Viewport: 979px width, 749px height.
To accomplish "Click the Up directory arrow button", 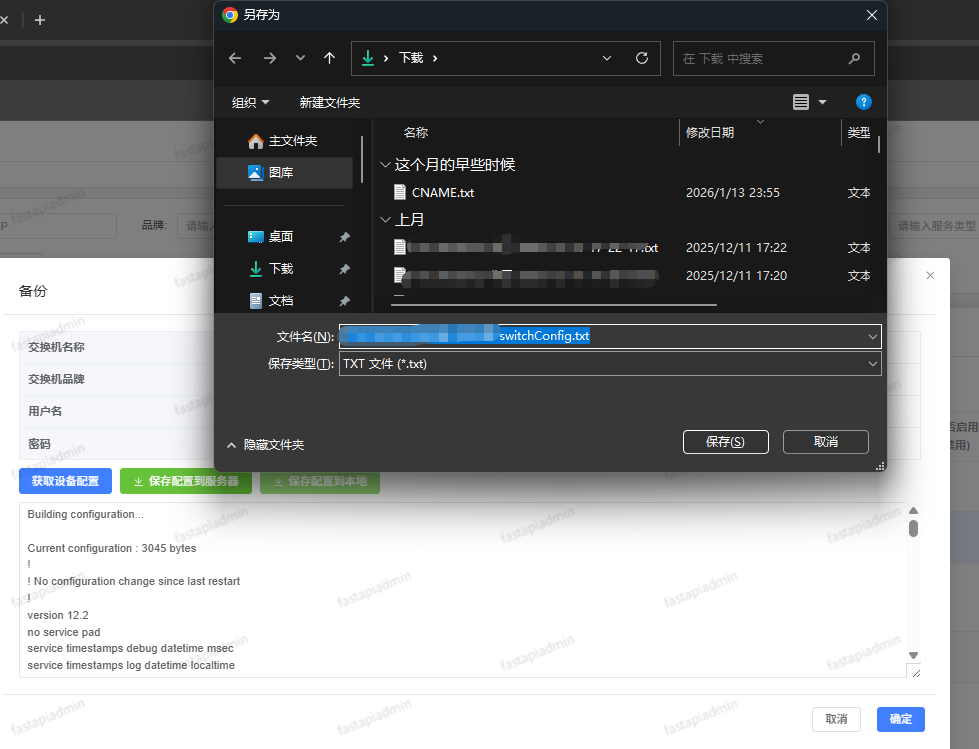I will coord(329,58).
